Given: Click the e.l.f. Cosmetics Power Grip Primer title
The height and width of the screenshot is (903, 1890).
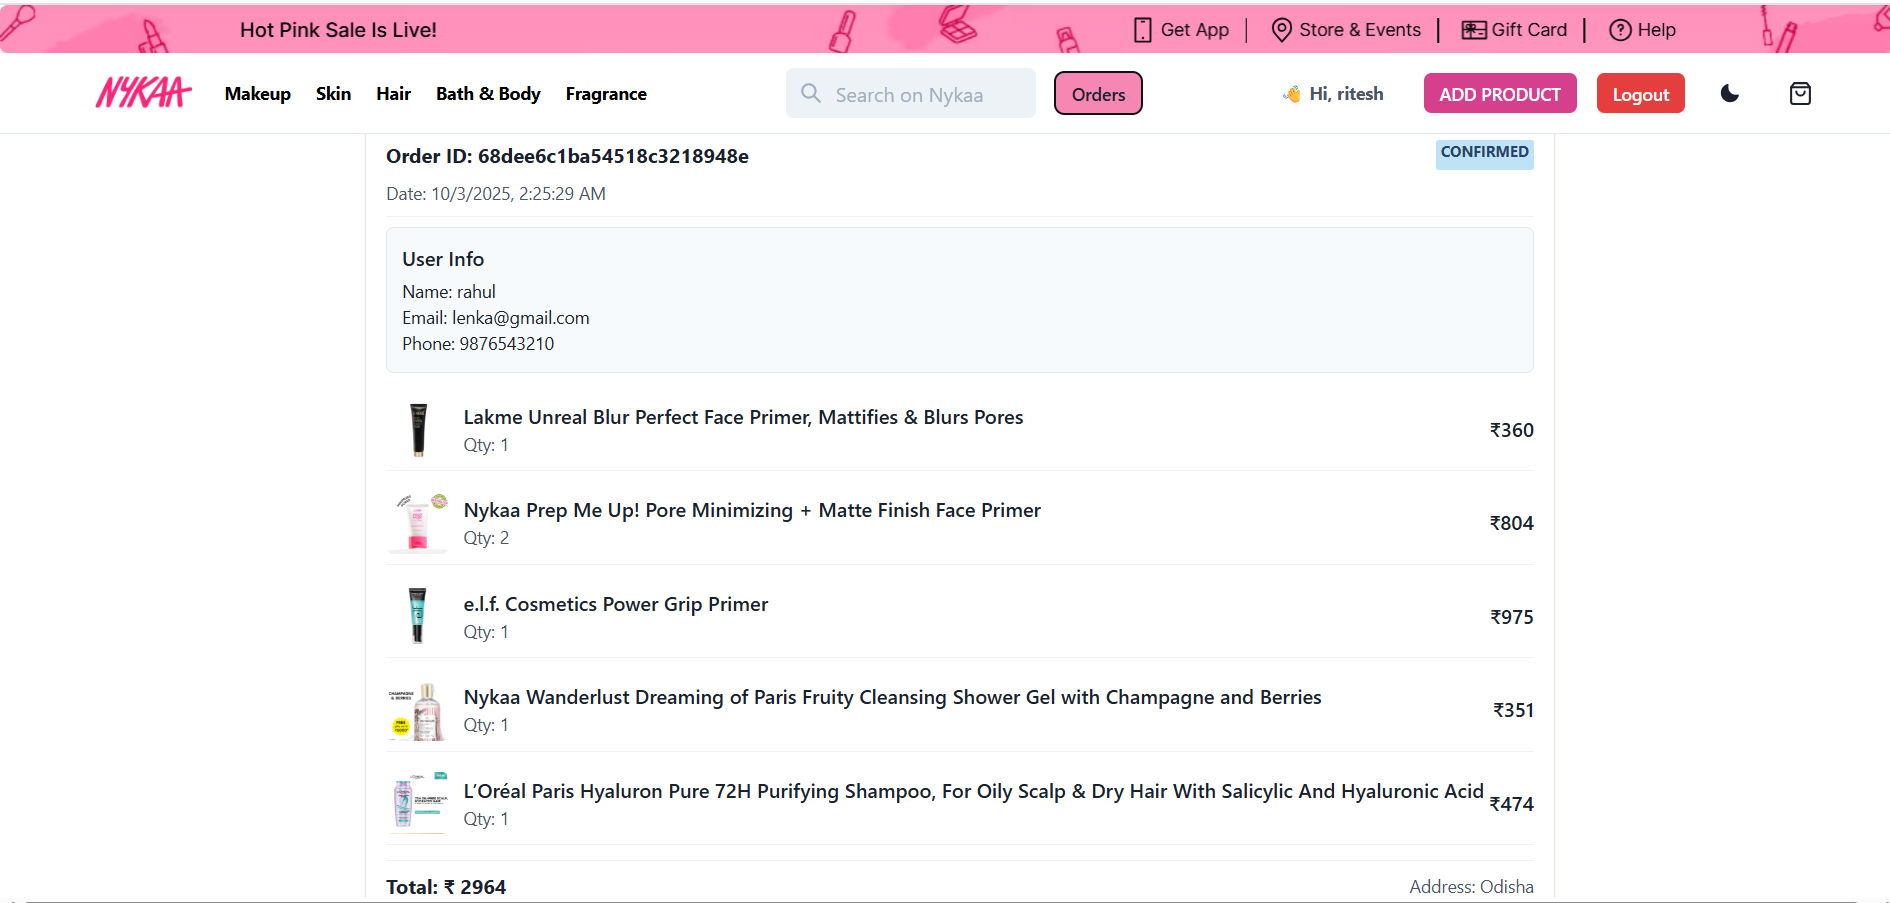Looking at the screenshot, I should pos(615,604).
